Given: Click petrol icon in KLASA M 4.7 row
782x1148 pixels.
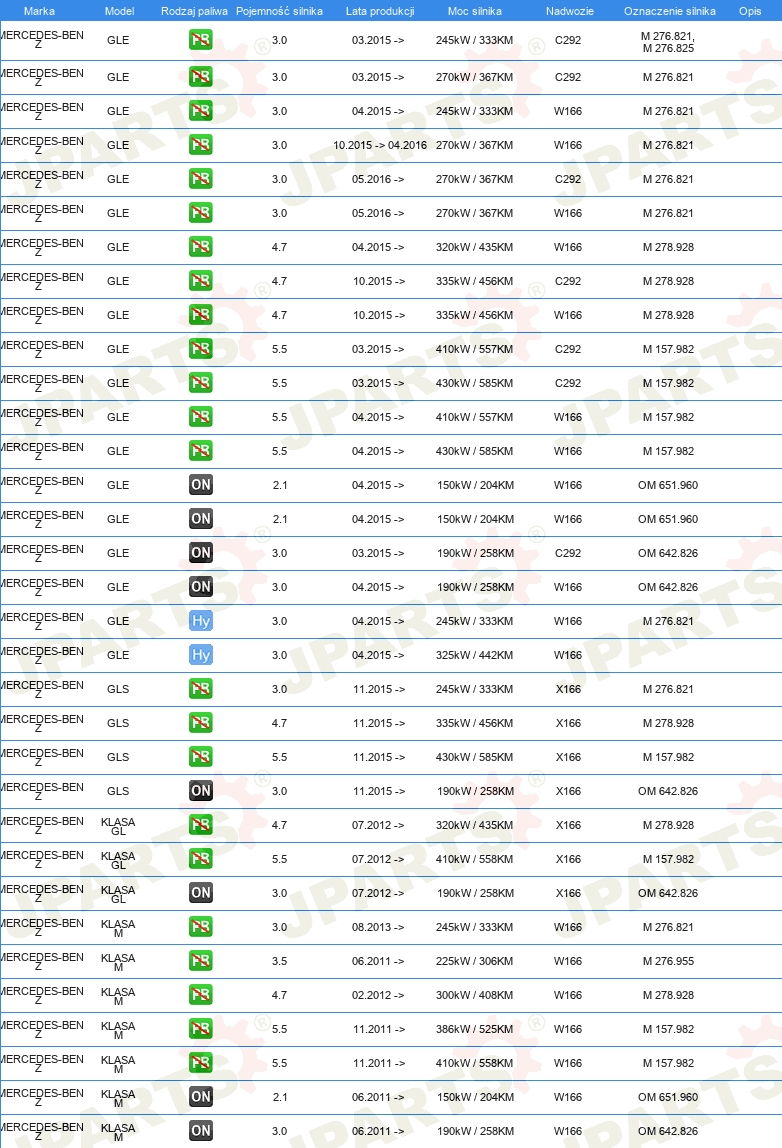Looking at the screenshot, I should [201, 995].
